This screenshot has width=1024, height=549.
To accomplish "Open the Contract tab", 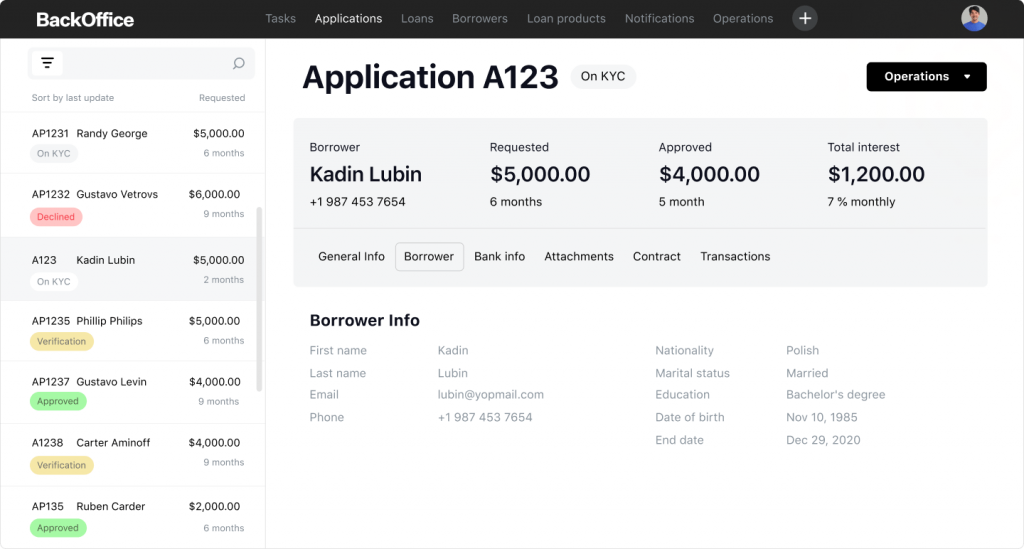I will pos(657,257).
